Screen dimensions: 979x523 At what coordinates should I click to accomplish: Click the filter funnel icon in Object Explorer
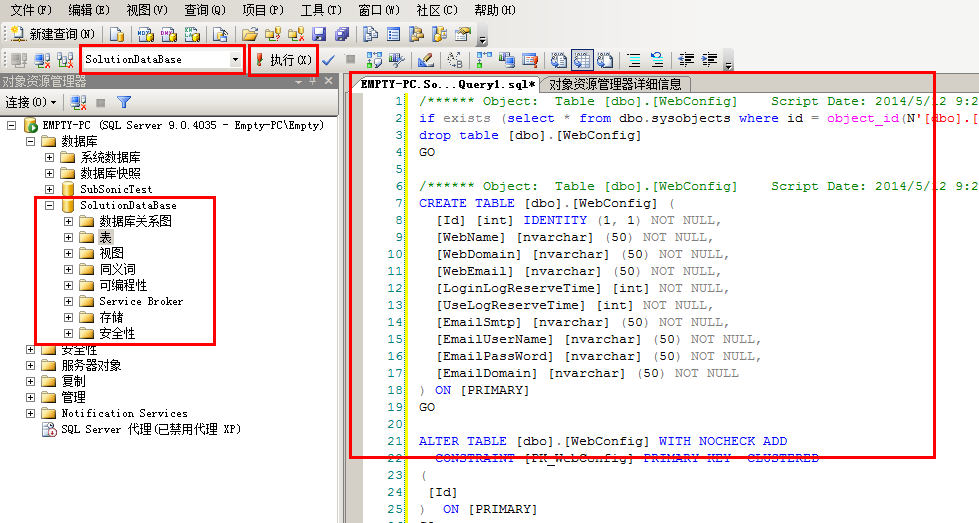click(124, 102)
